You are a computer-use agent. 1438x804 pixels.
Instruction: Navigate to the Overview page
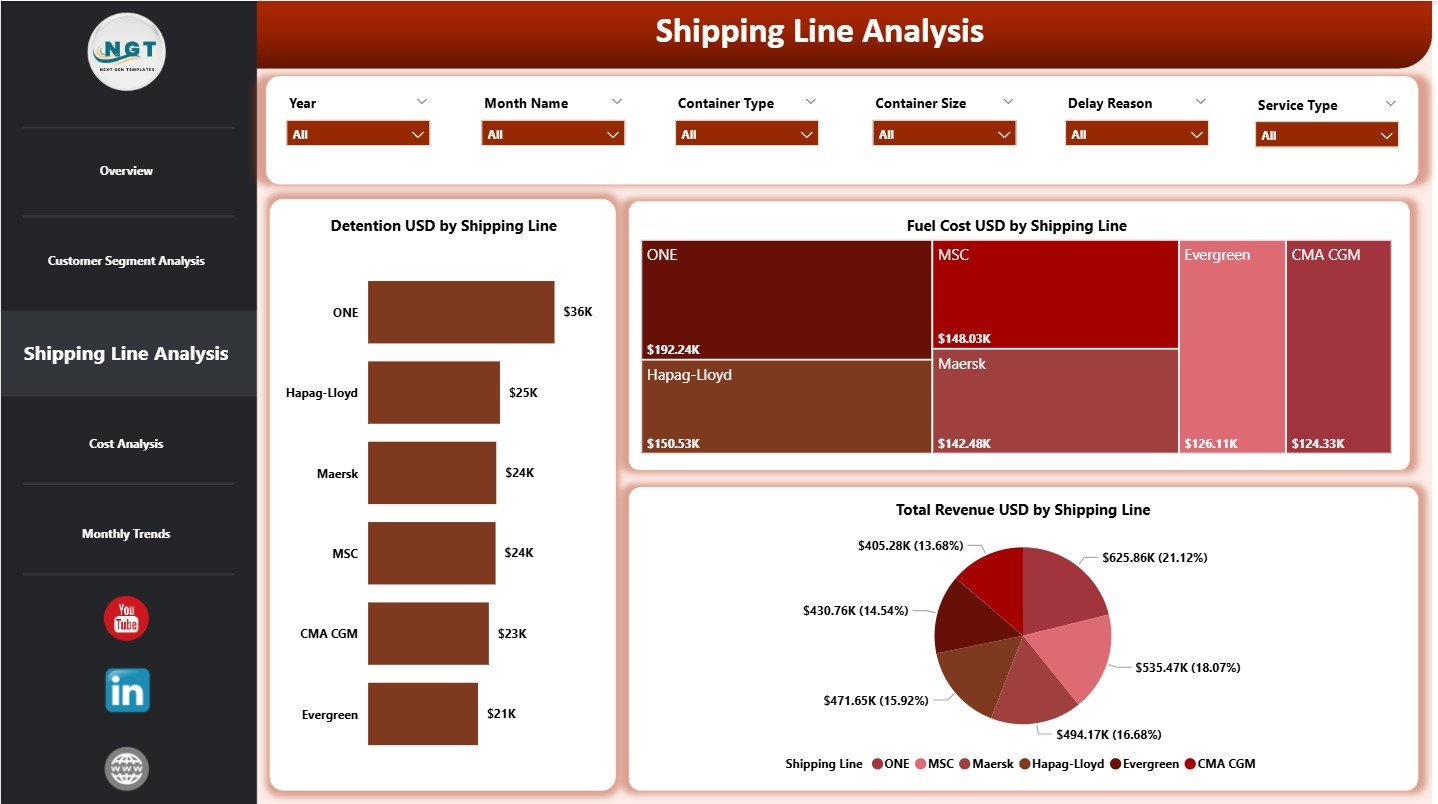126,170
